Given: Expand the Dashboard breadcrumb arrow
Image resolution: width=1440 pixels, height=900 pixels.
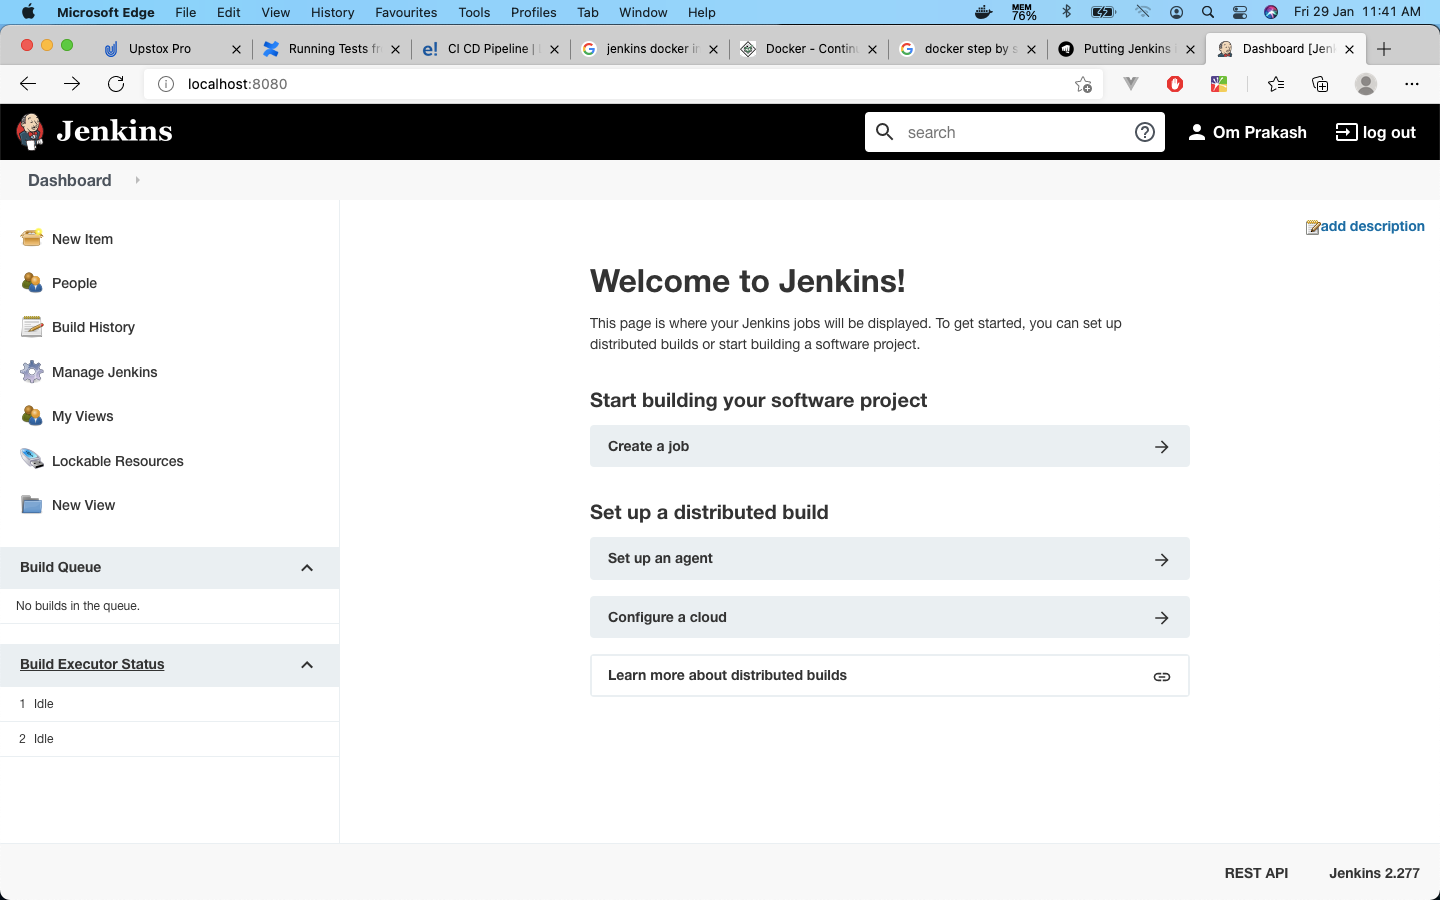Looking at the screenshot, I should [137, 180].
